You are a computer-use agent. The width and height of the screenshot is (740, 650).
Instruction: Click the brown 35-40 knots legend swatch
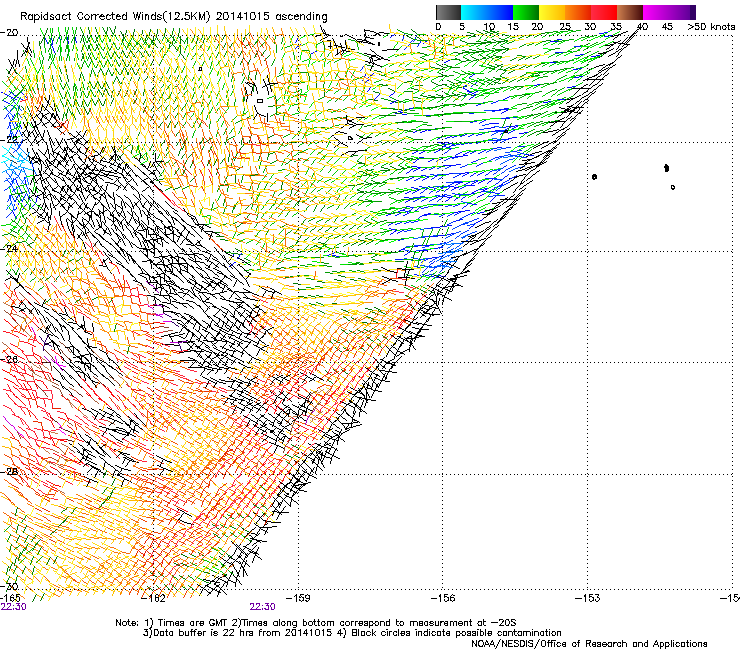coord(630,12)
